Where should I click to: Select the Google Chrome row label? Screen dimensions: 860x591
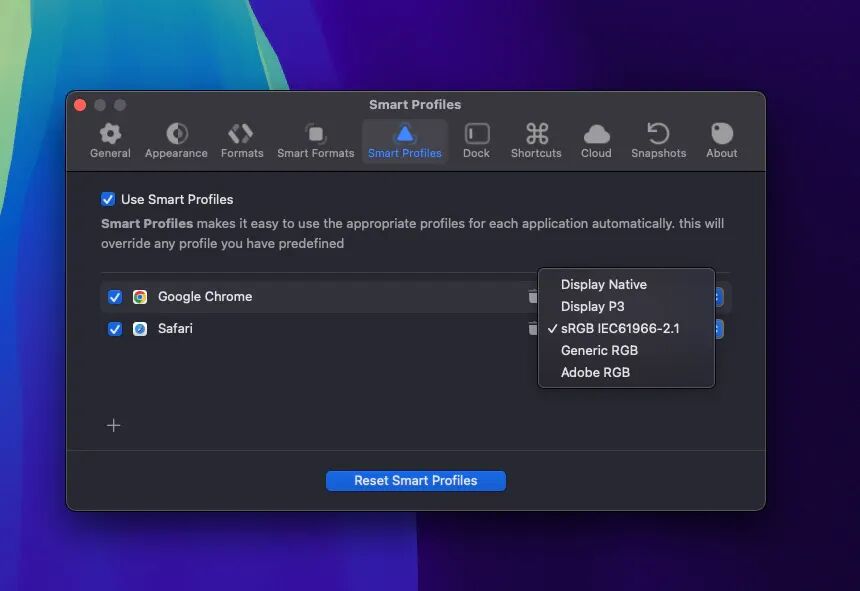[205, 297]
